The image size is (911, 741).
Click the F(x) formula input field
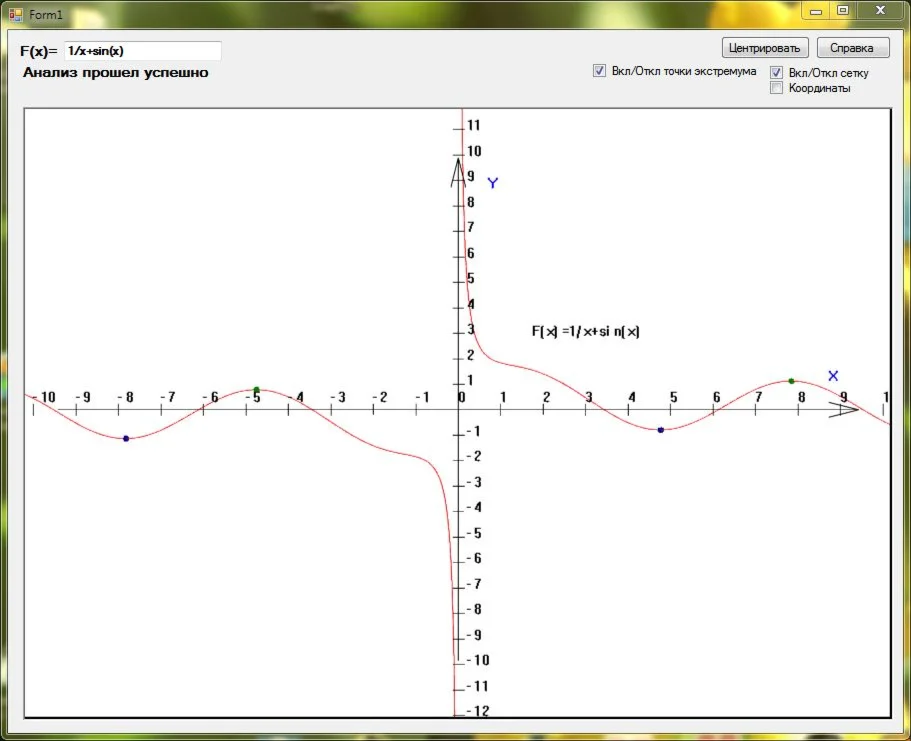click(x=142, y=51)
